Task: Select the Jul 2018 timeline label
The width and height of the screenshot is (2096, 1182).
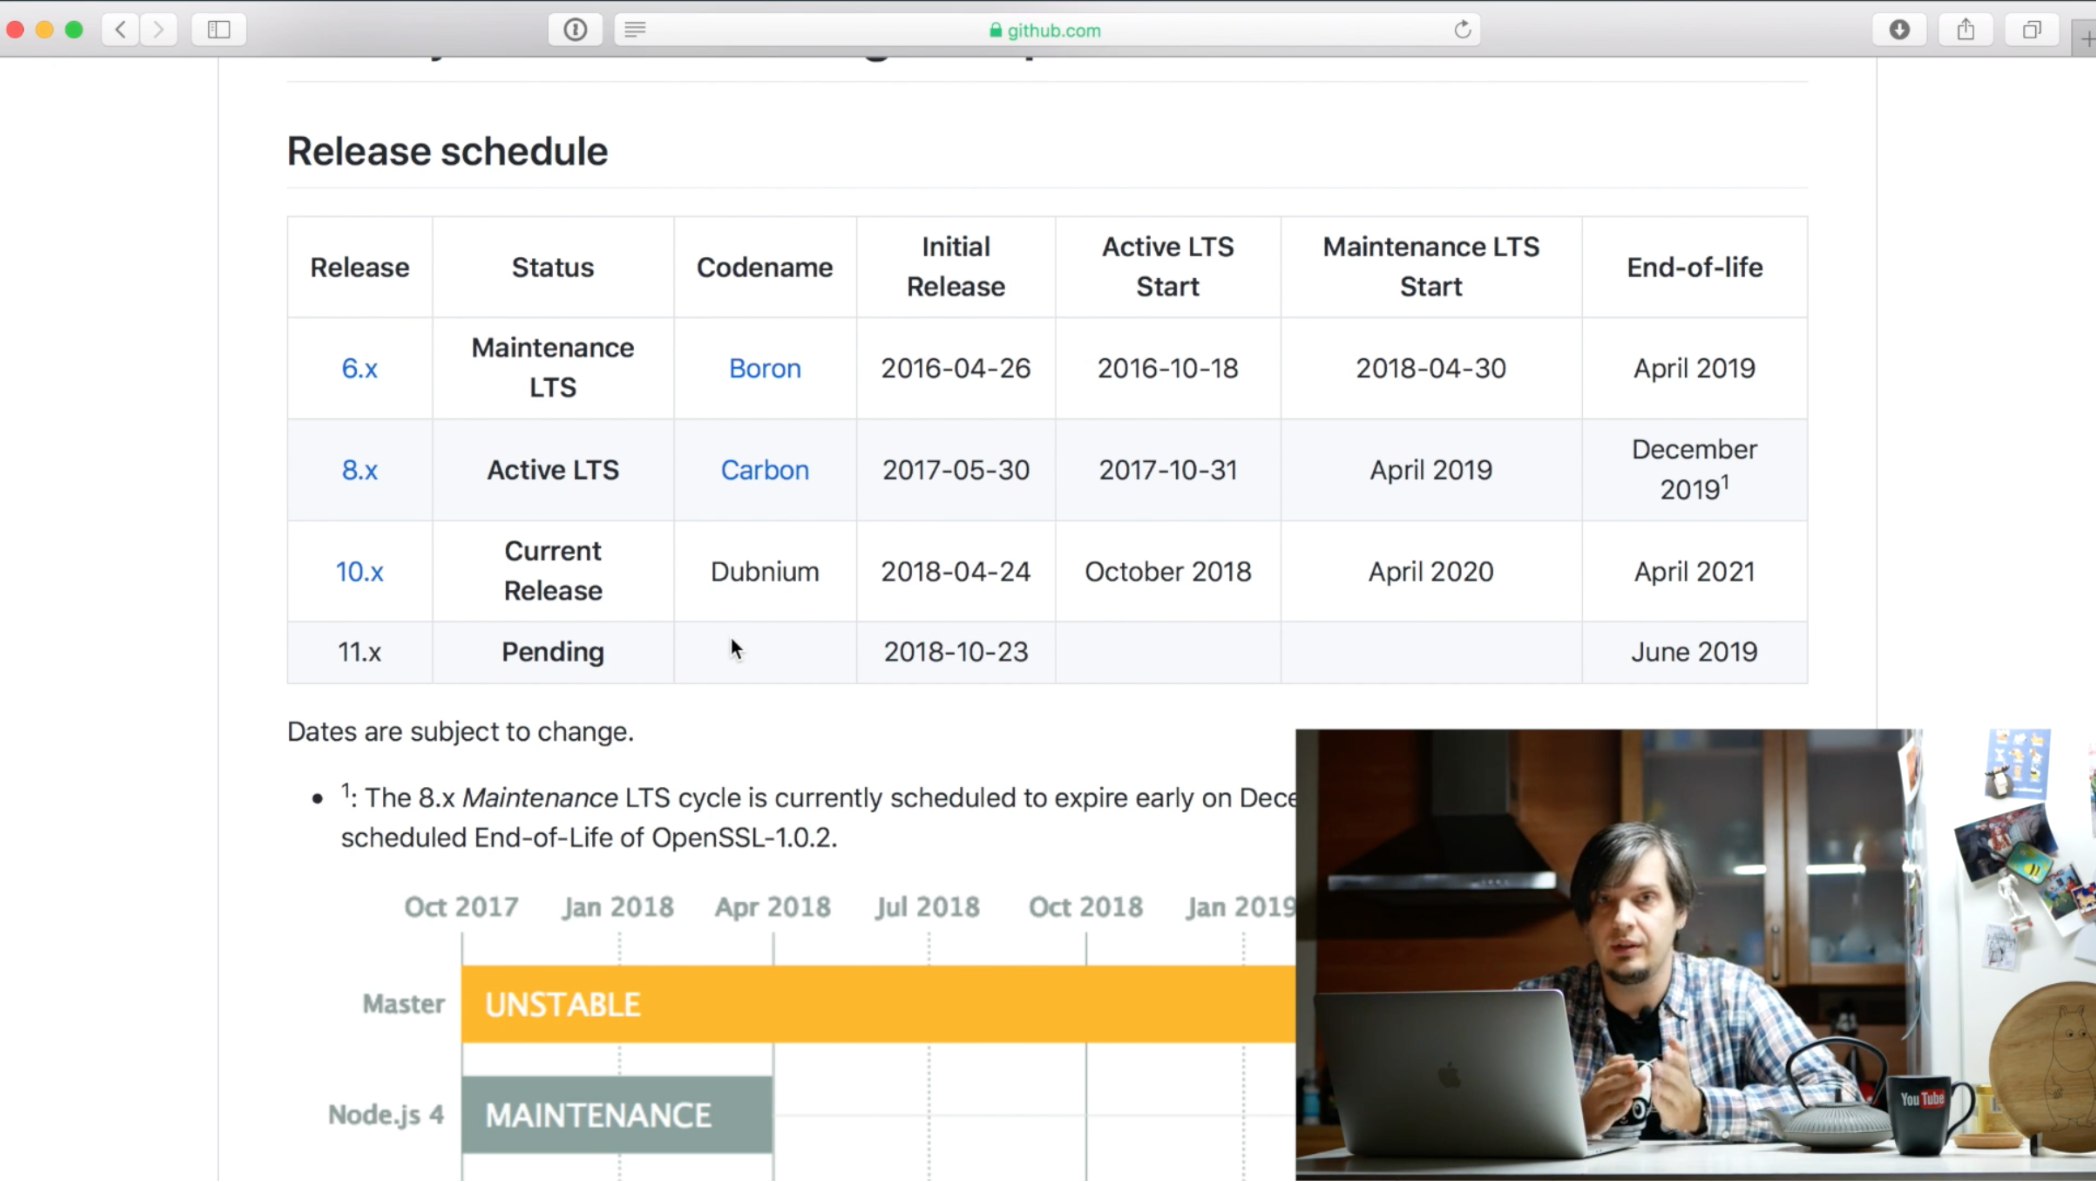Action: click(928, 907)
